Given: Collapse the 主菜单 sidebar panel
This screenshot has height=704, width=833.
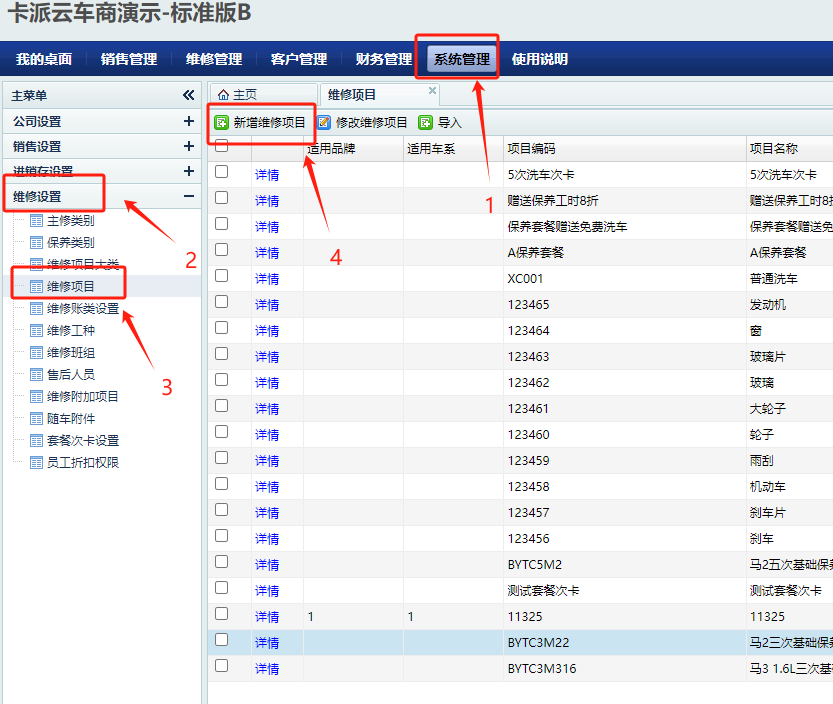Looking at the screenshot, I should point(188,95).
